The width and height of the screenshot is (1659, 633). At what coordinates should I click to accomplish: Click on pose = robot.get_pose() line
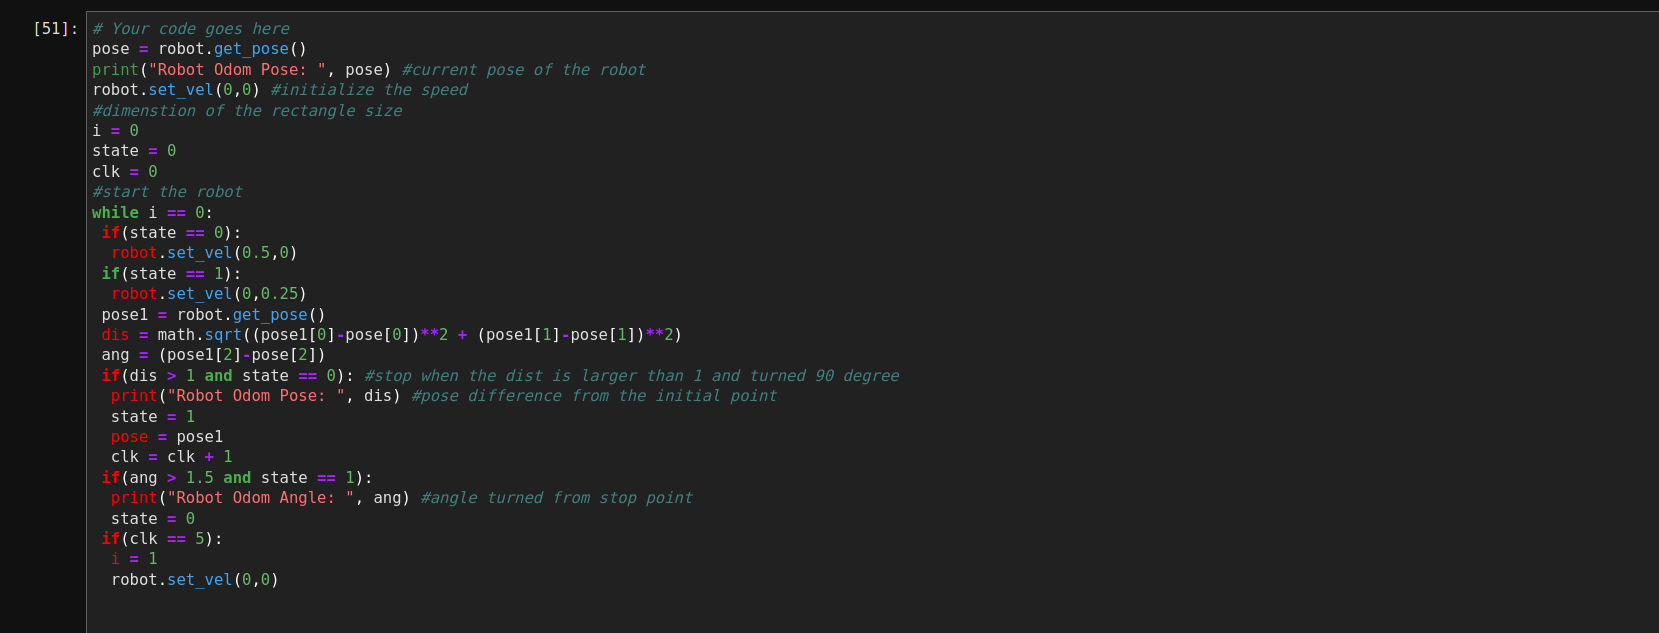tap(199, 49)
